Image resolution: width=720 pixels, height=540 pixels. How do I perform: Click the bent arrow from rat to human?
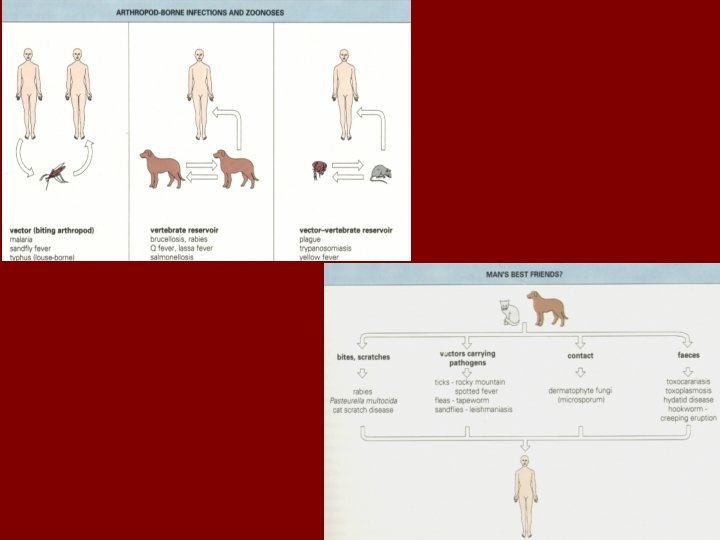pos(371,128)
